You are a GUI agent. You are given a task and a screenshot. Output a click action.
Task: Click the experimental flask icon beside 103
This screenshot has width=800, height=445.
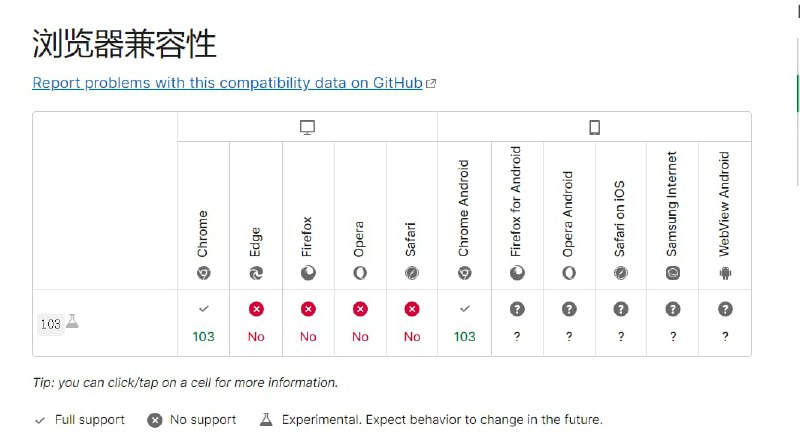73,322
